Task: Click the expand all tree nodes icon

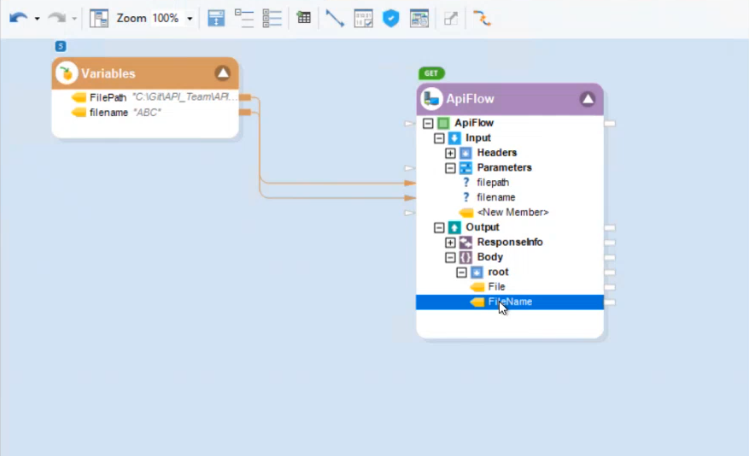Action: point(272,18)
